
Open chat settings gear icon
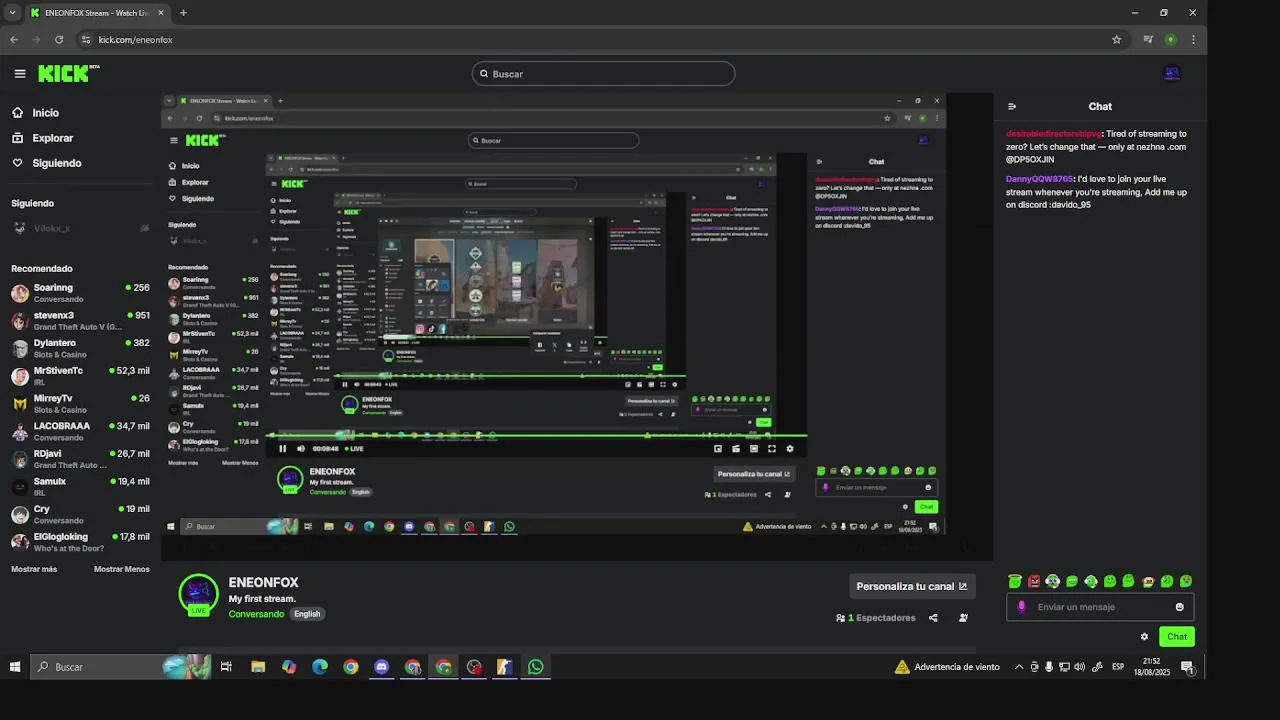[x=1144, y=636]
